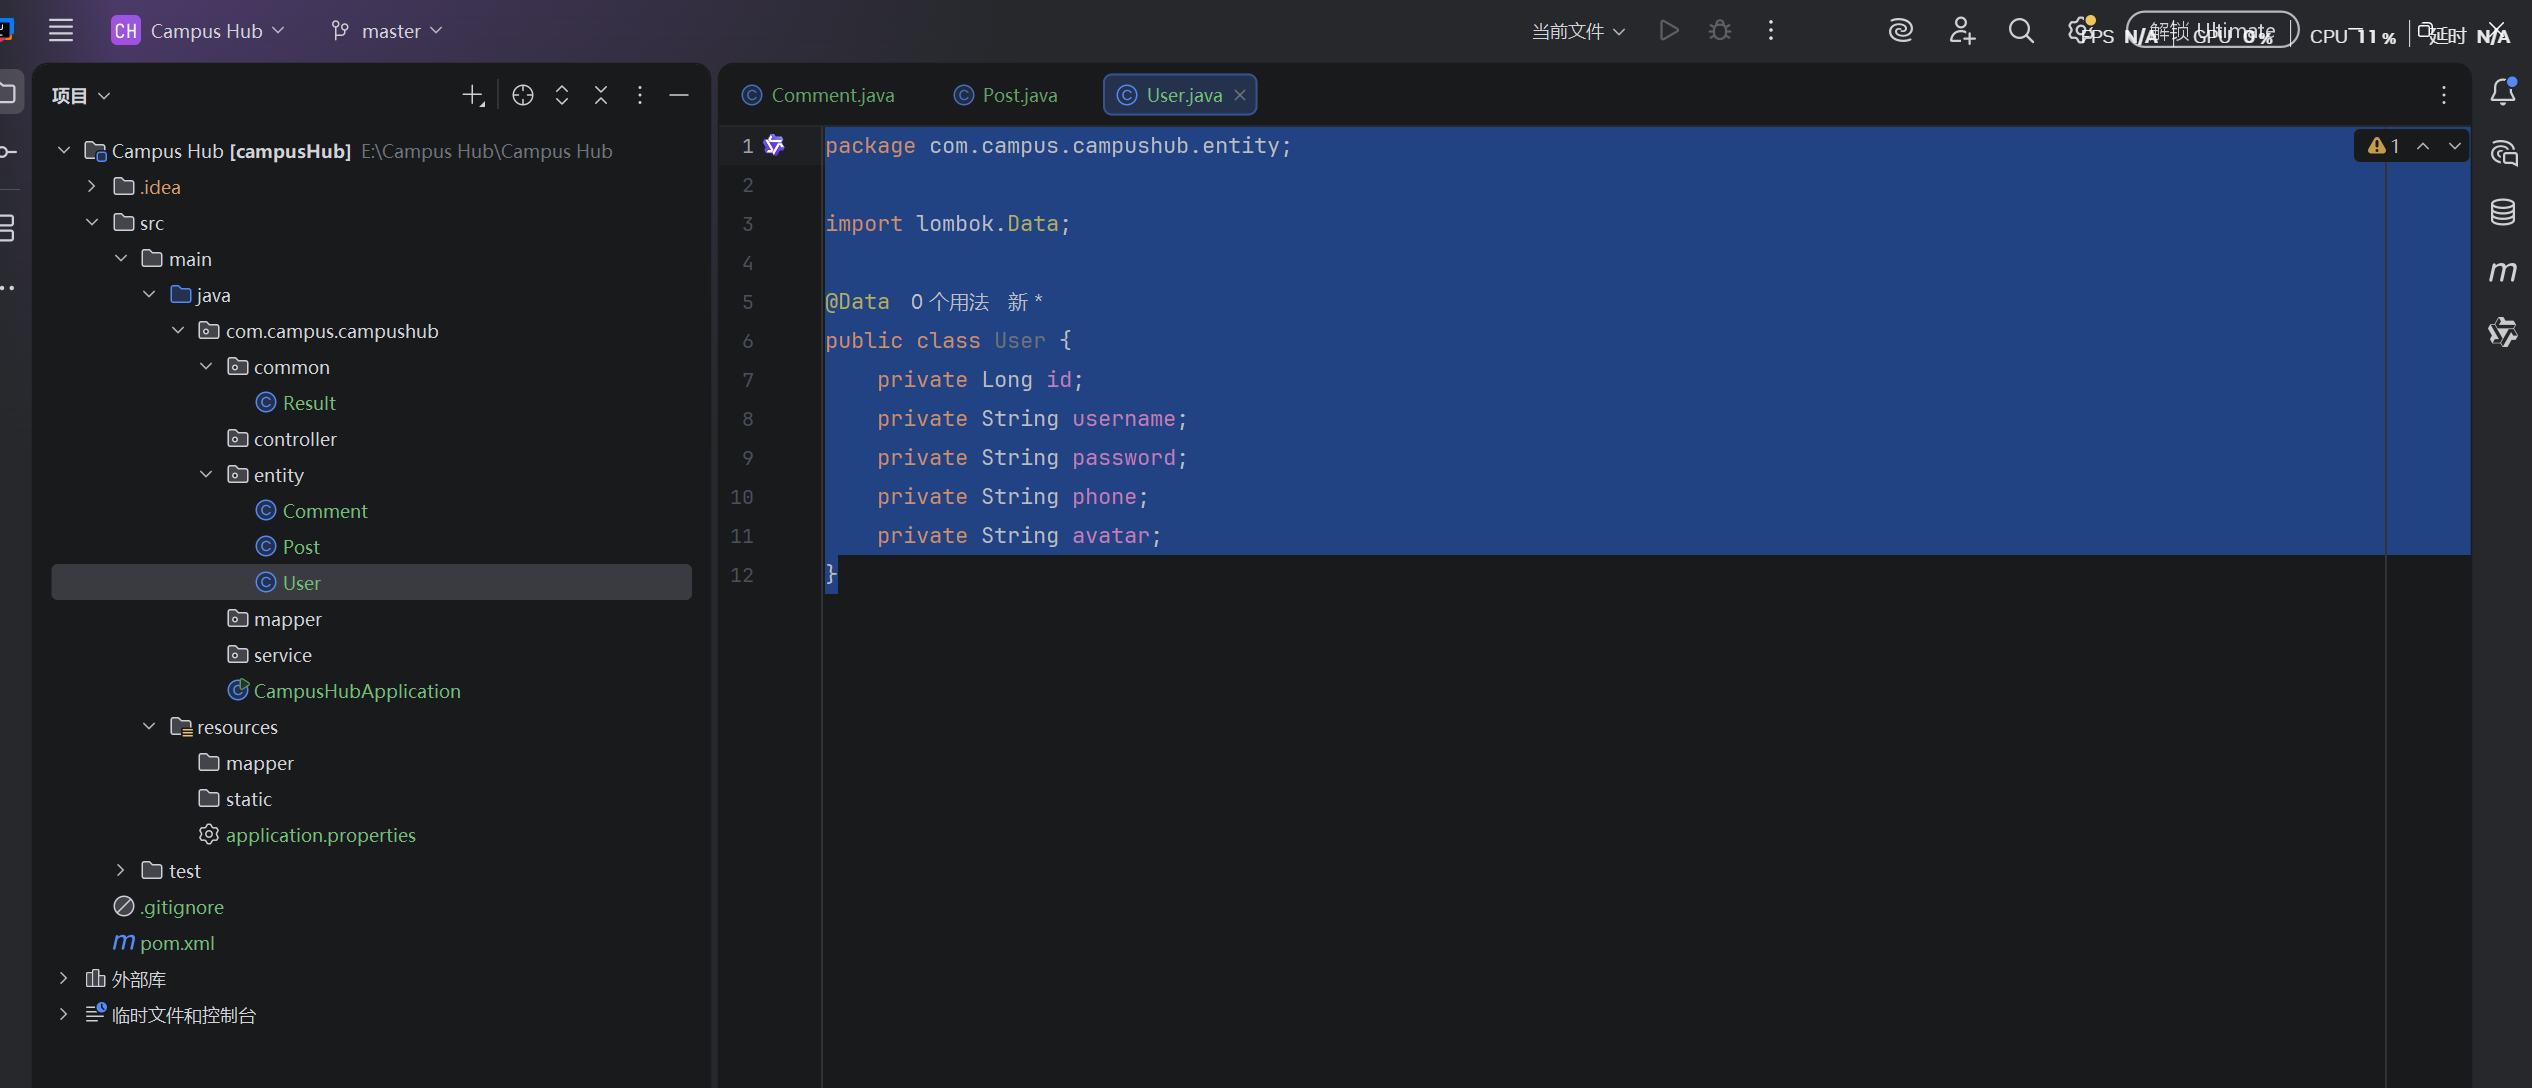The image size is (2532, 1088).
Task: Open the Notifications bell icon
Action: 2502,93
